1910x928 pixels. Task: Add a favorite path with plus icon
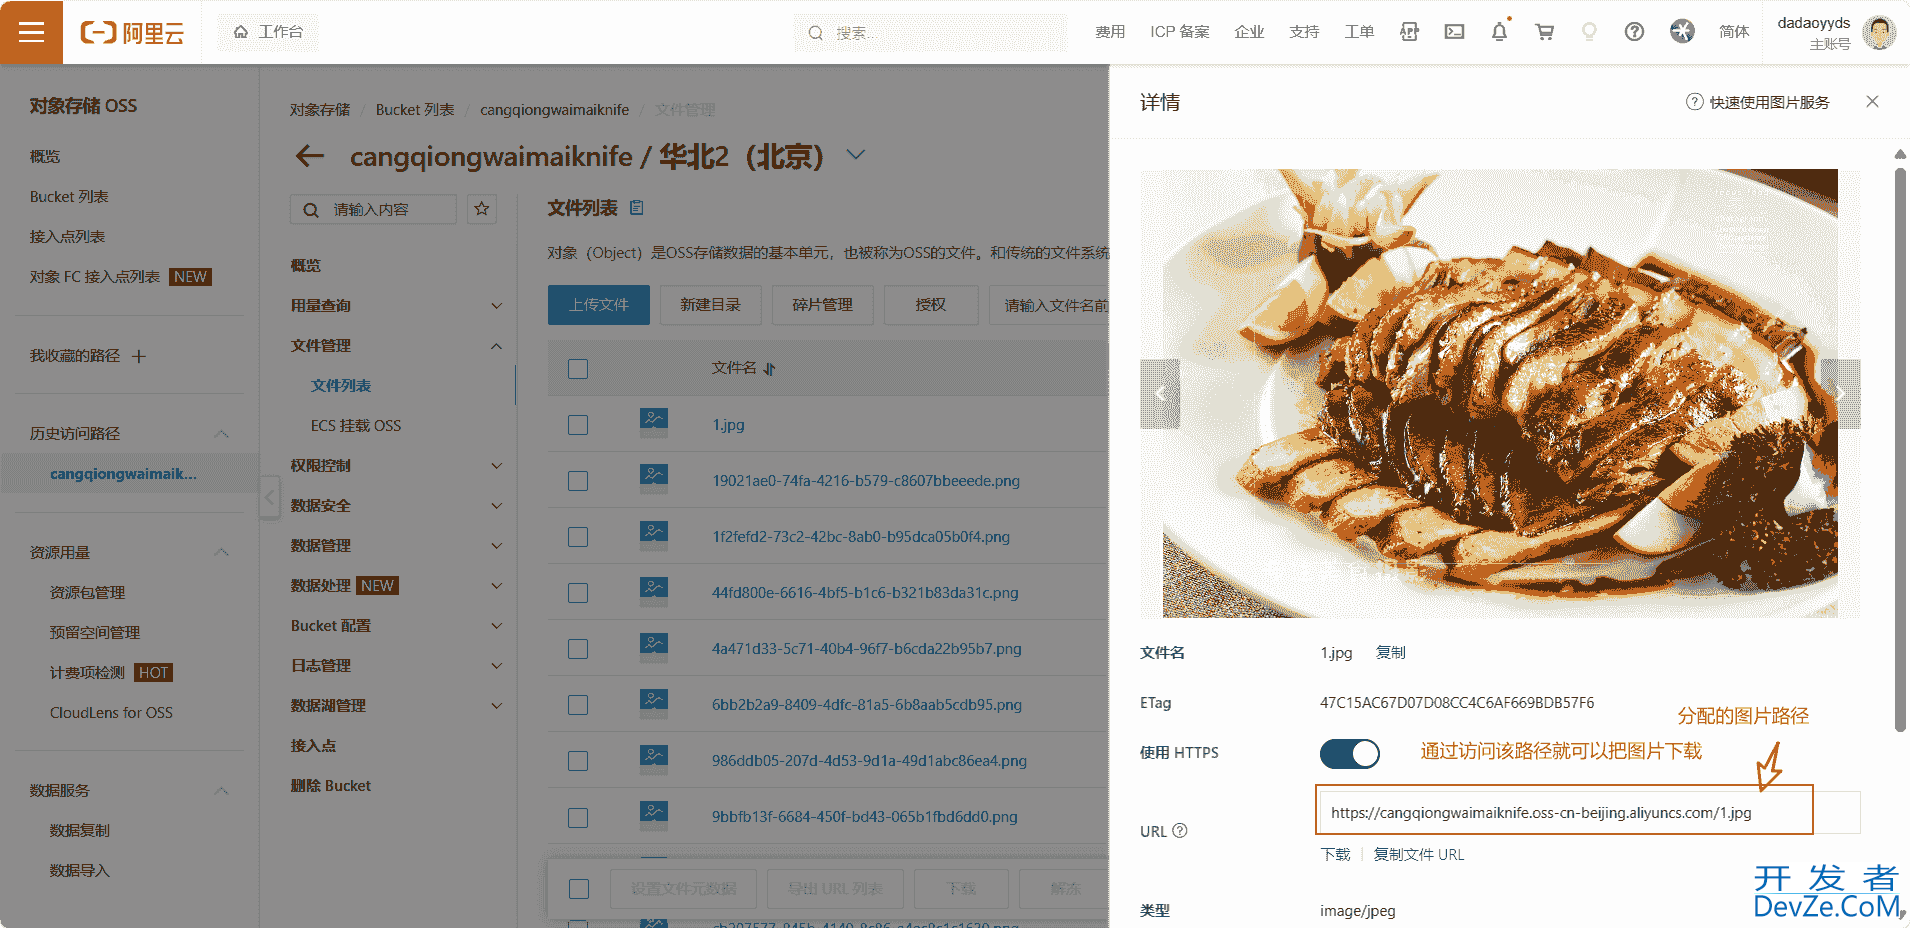tap(139, 356)
